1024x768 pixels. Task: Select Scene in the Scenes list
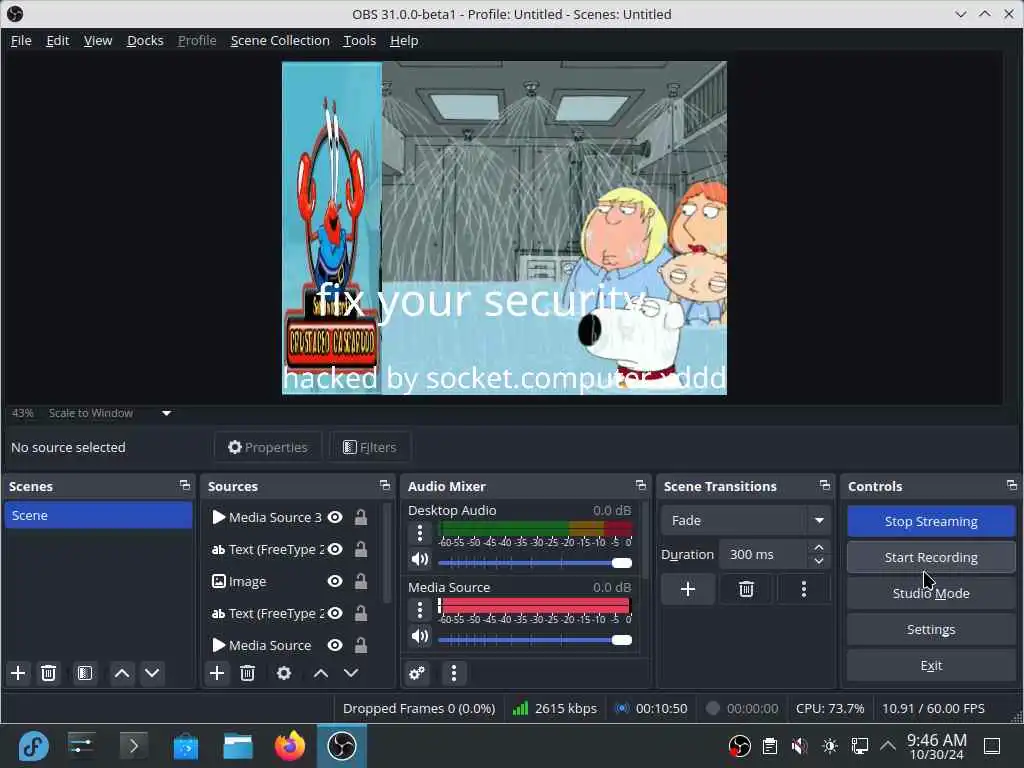[x=99, y=515]
